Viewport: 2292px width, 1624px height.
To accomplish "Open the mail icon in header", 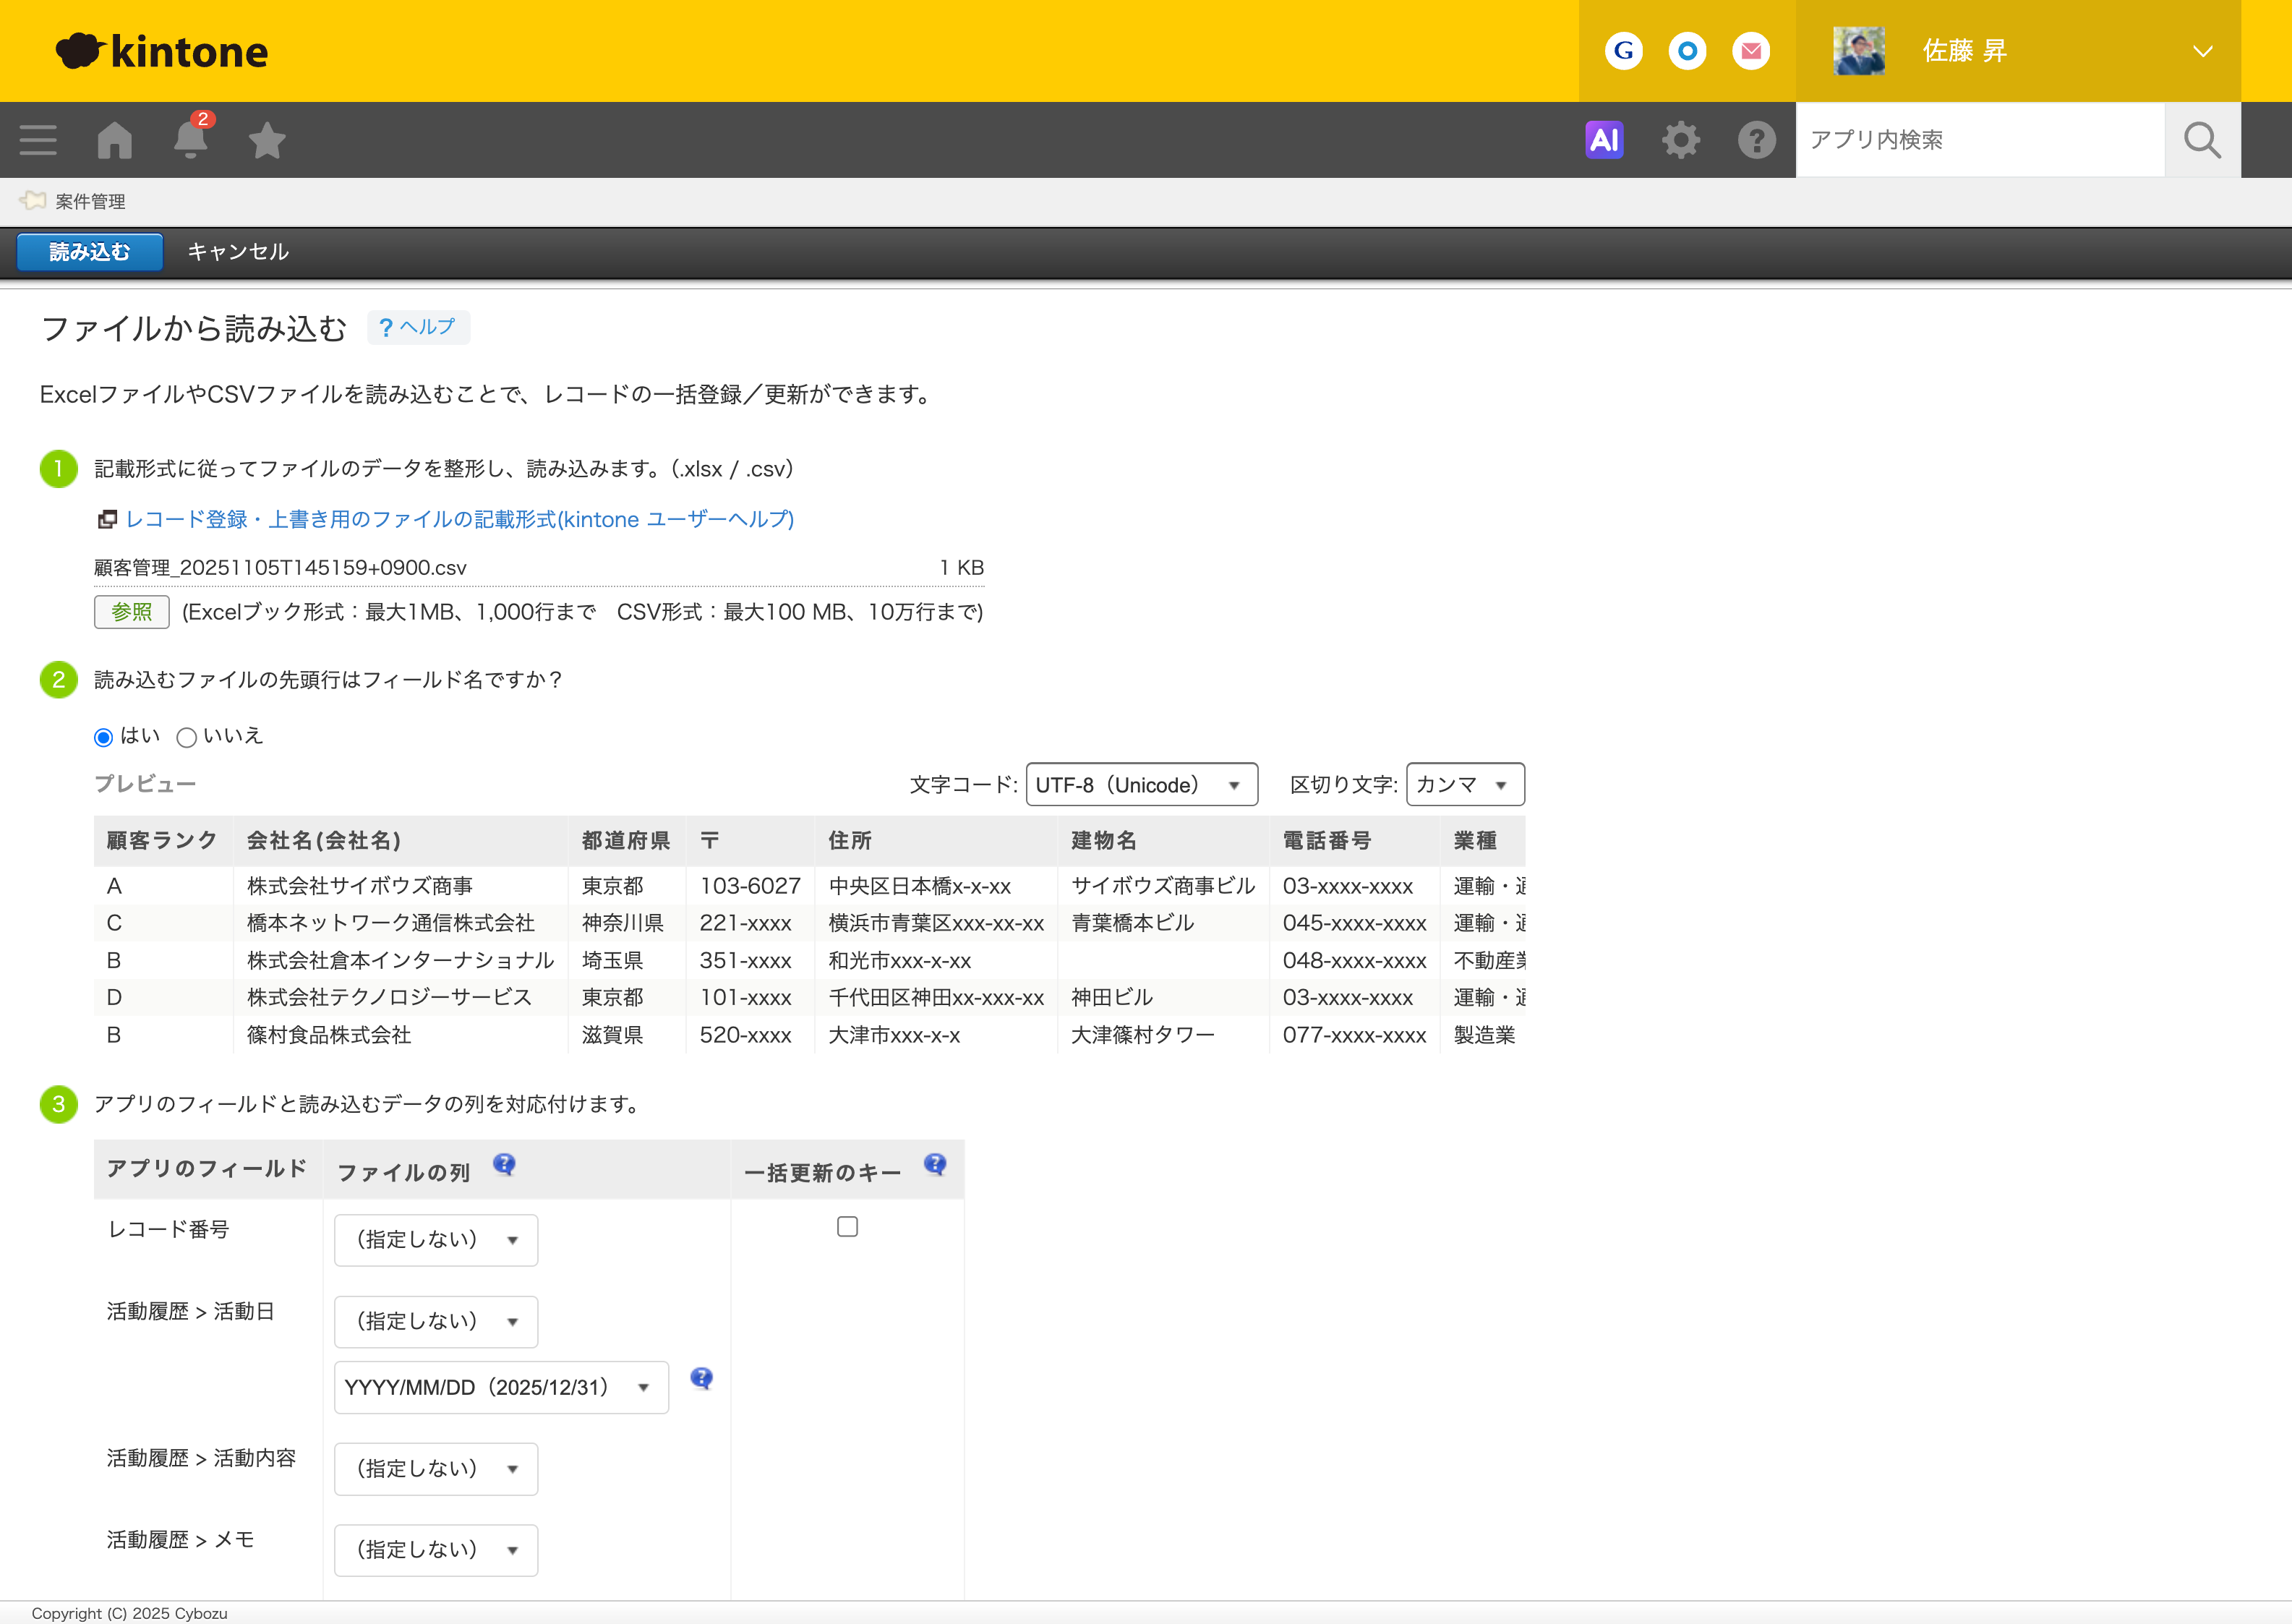I will tap(1751, 51).
